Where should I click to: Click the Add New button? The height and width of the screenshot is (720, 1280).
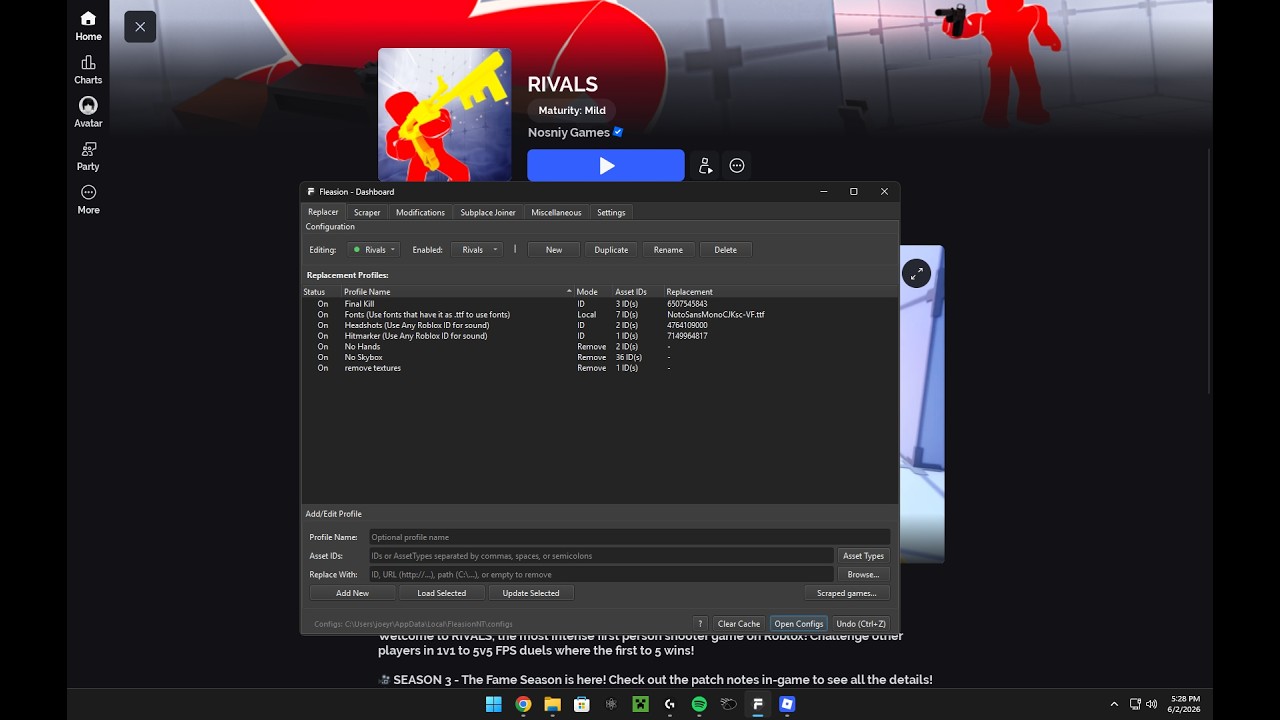coord(352,593)
